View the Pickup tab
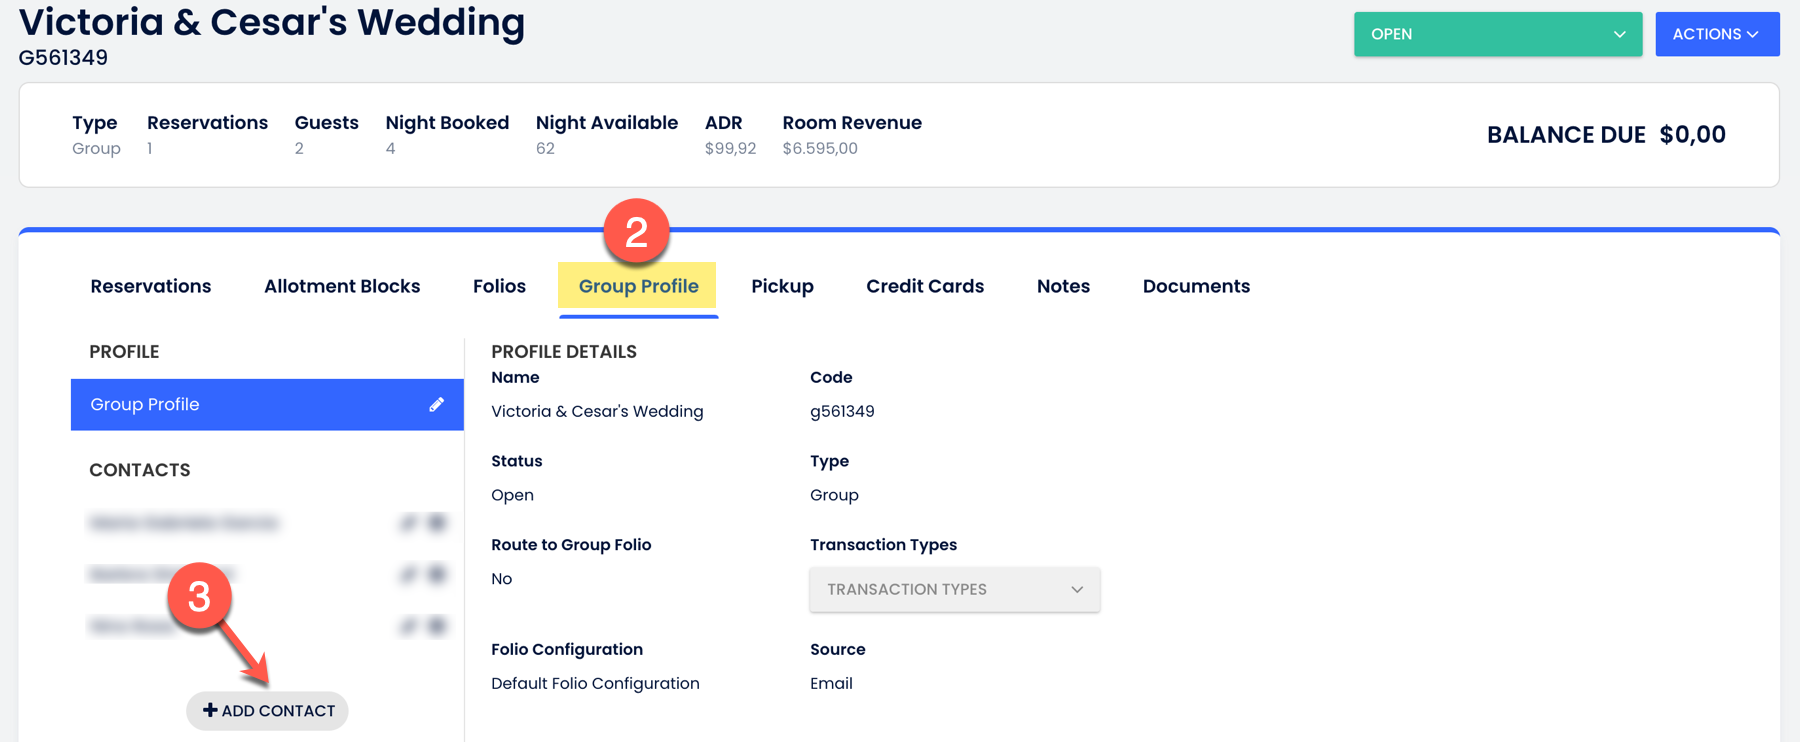The width and height of the screenshot is (1800, 742). (782, 286)
